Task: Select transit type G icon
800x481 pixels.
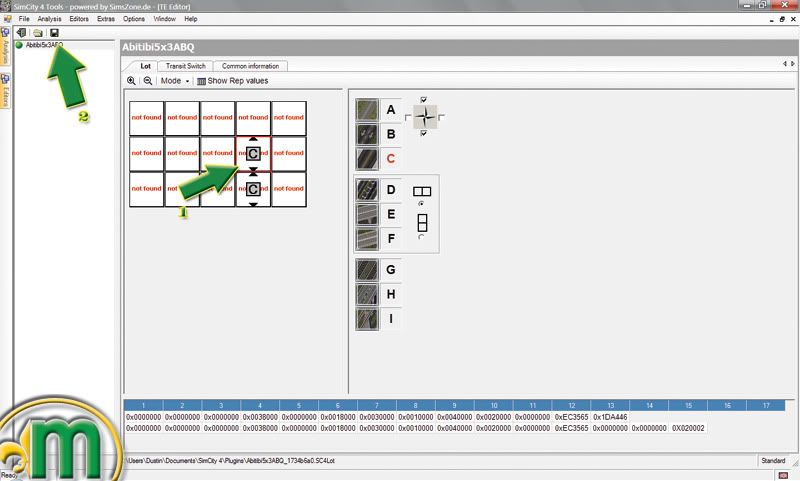Action: point(367,269)
